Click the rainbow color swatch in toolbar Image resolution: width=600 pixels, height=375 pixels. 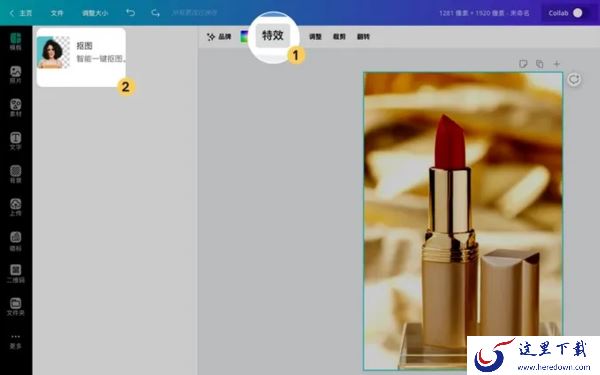tap(244, 37)
